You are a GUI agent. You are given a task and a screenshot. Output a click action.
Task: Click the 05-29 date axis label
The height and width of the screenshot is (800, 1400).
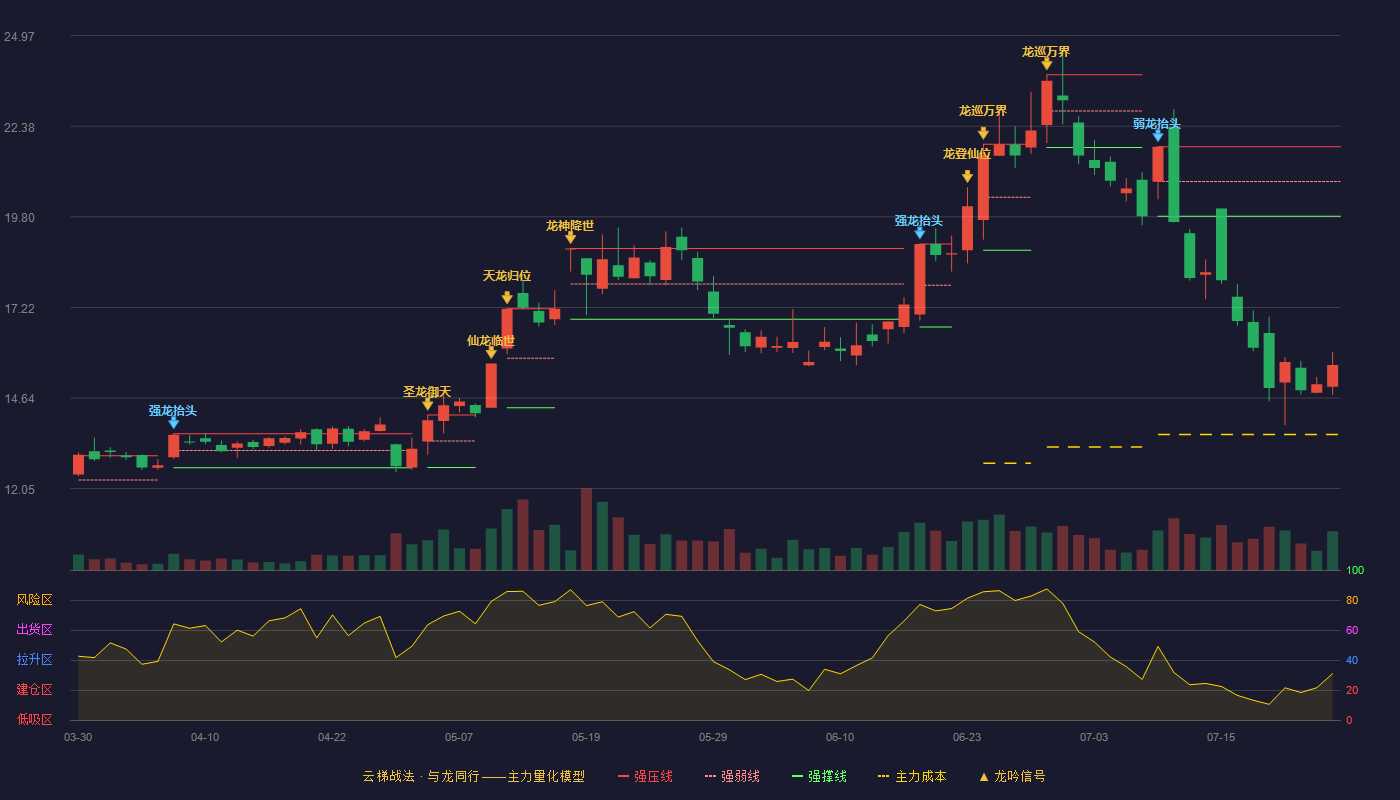(713, 737)
